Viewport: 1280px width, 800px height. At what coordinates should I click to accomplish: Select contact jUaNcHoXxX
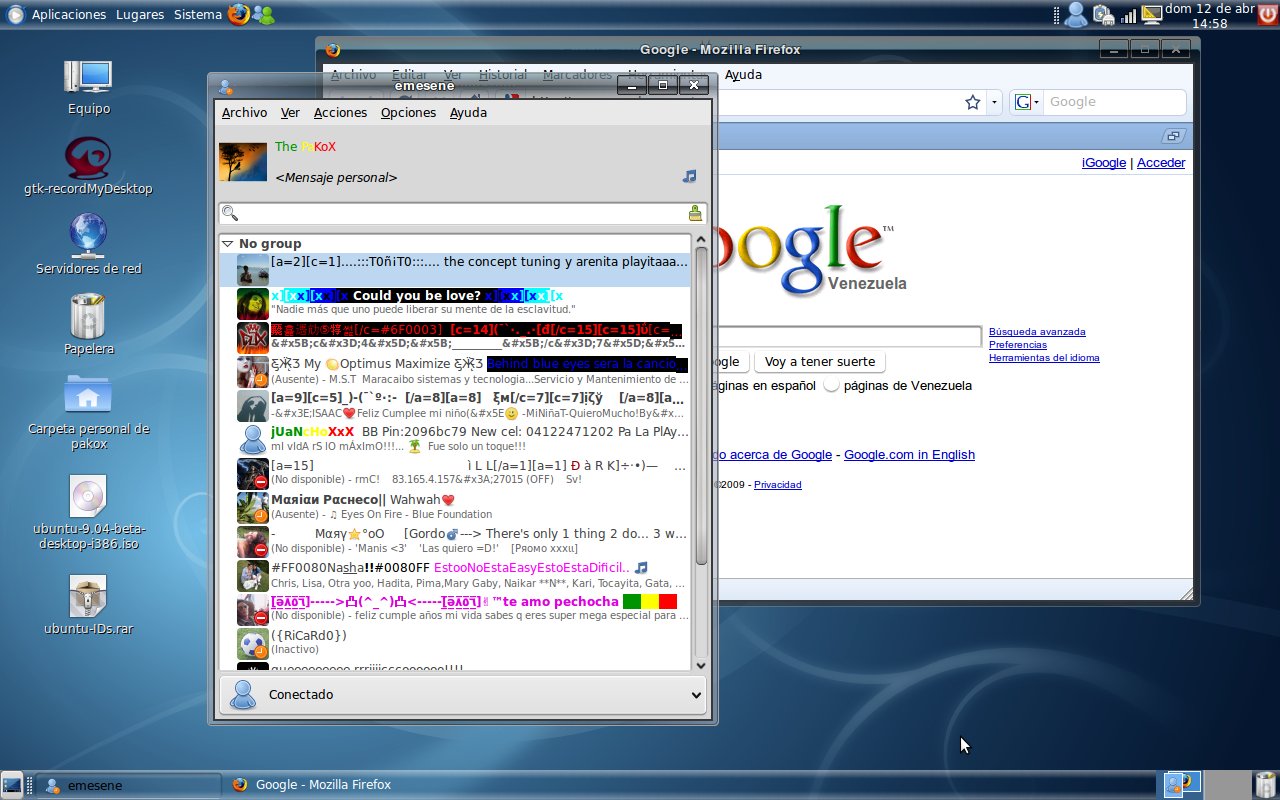click(455, 440)
